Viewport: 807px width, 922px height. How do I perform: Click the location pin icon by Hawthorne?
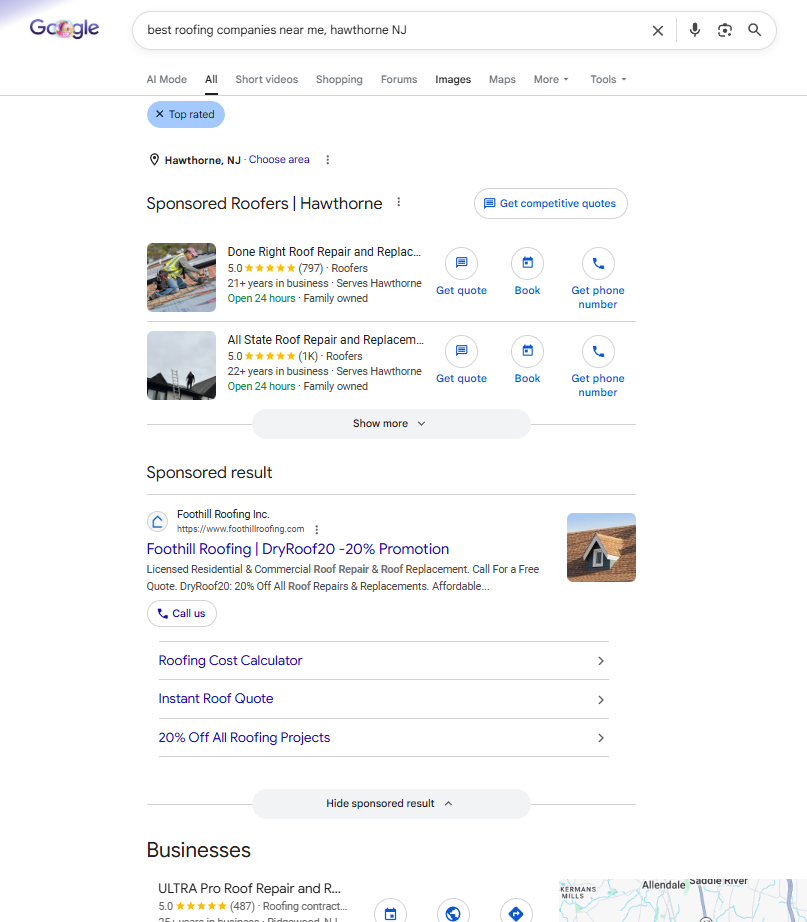coord(154,160)
